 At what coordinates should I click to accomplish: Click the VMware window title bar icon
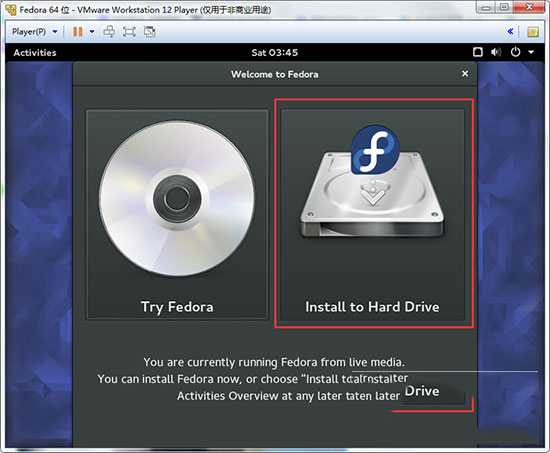11,9
